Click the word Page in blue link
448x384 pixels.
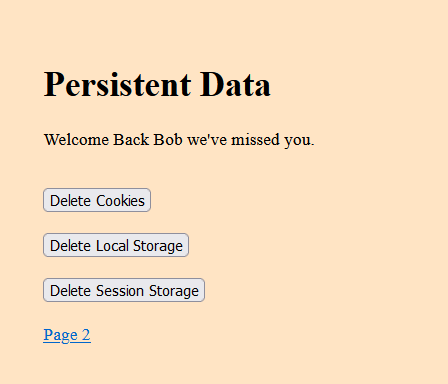coord(60,335)
